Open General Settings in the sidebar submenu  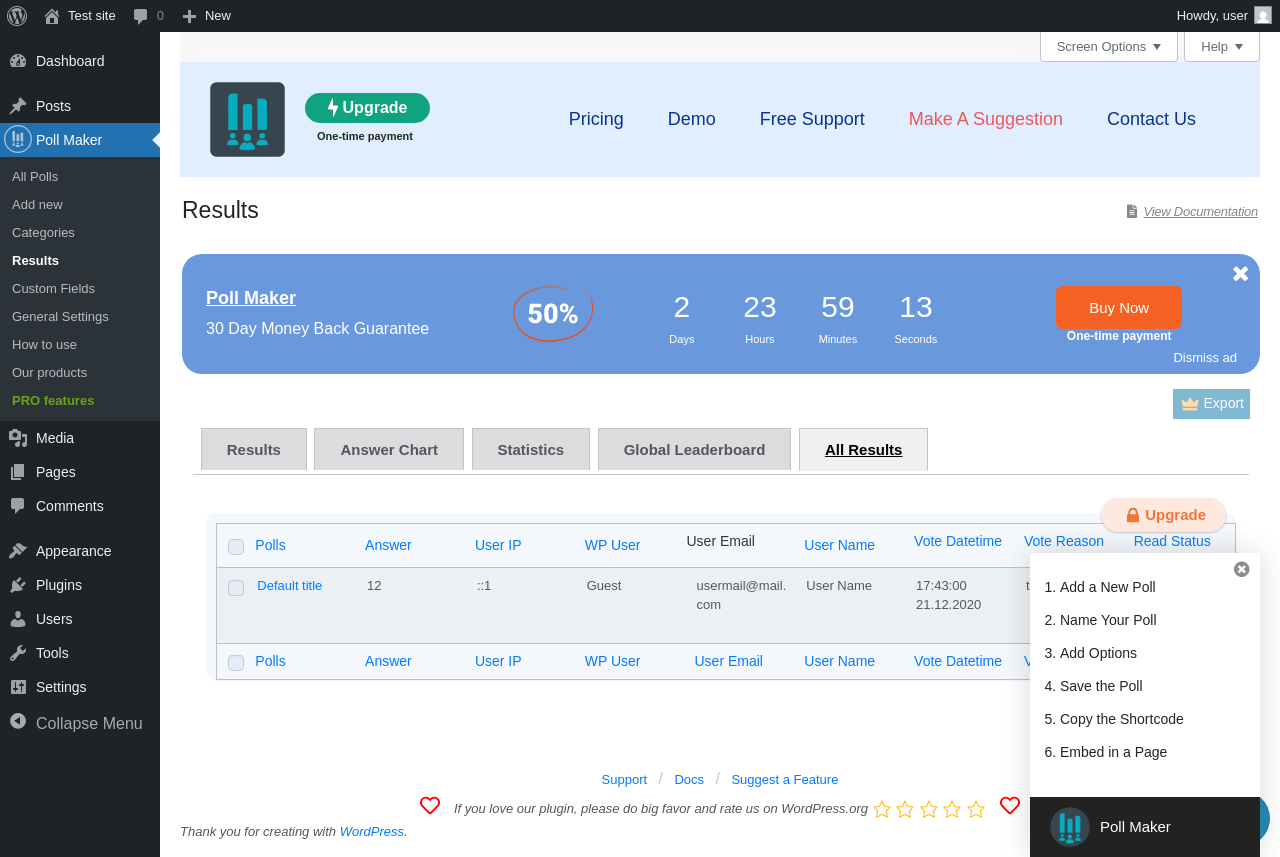(60, 317)
